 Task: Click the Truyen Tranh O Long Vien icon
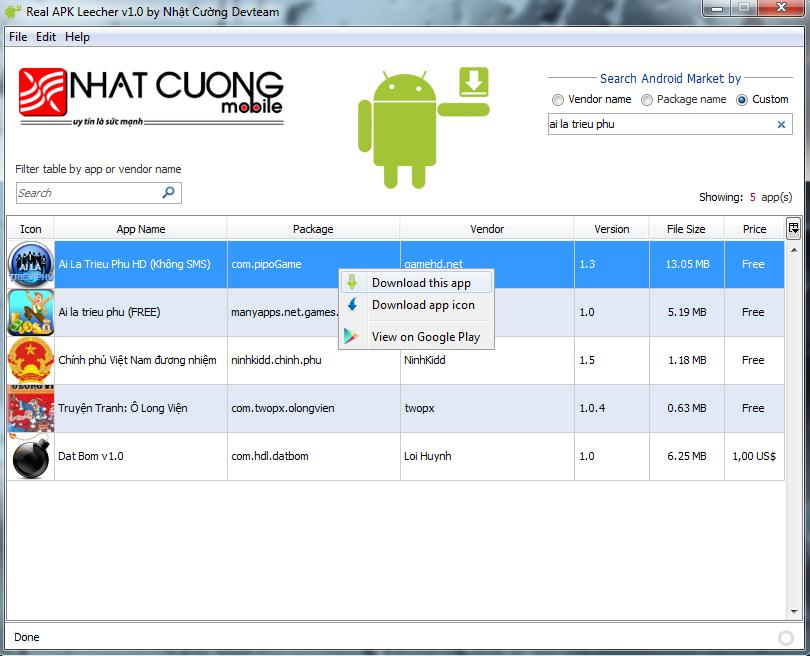pos(30,408)
